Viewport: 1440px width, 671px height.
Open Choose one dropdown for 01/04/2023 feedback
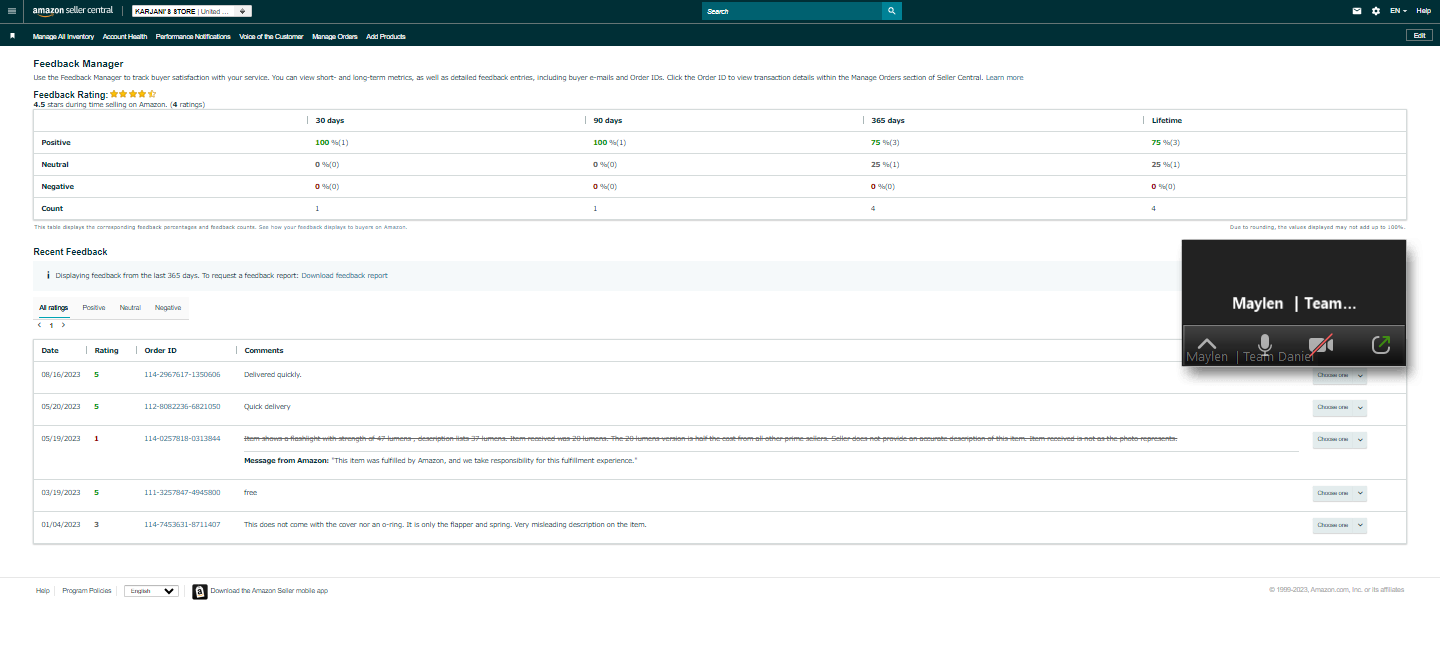pyautogui.click(x=1339, y=525)
